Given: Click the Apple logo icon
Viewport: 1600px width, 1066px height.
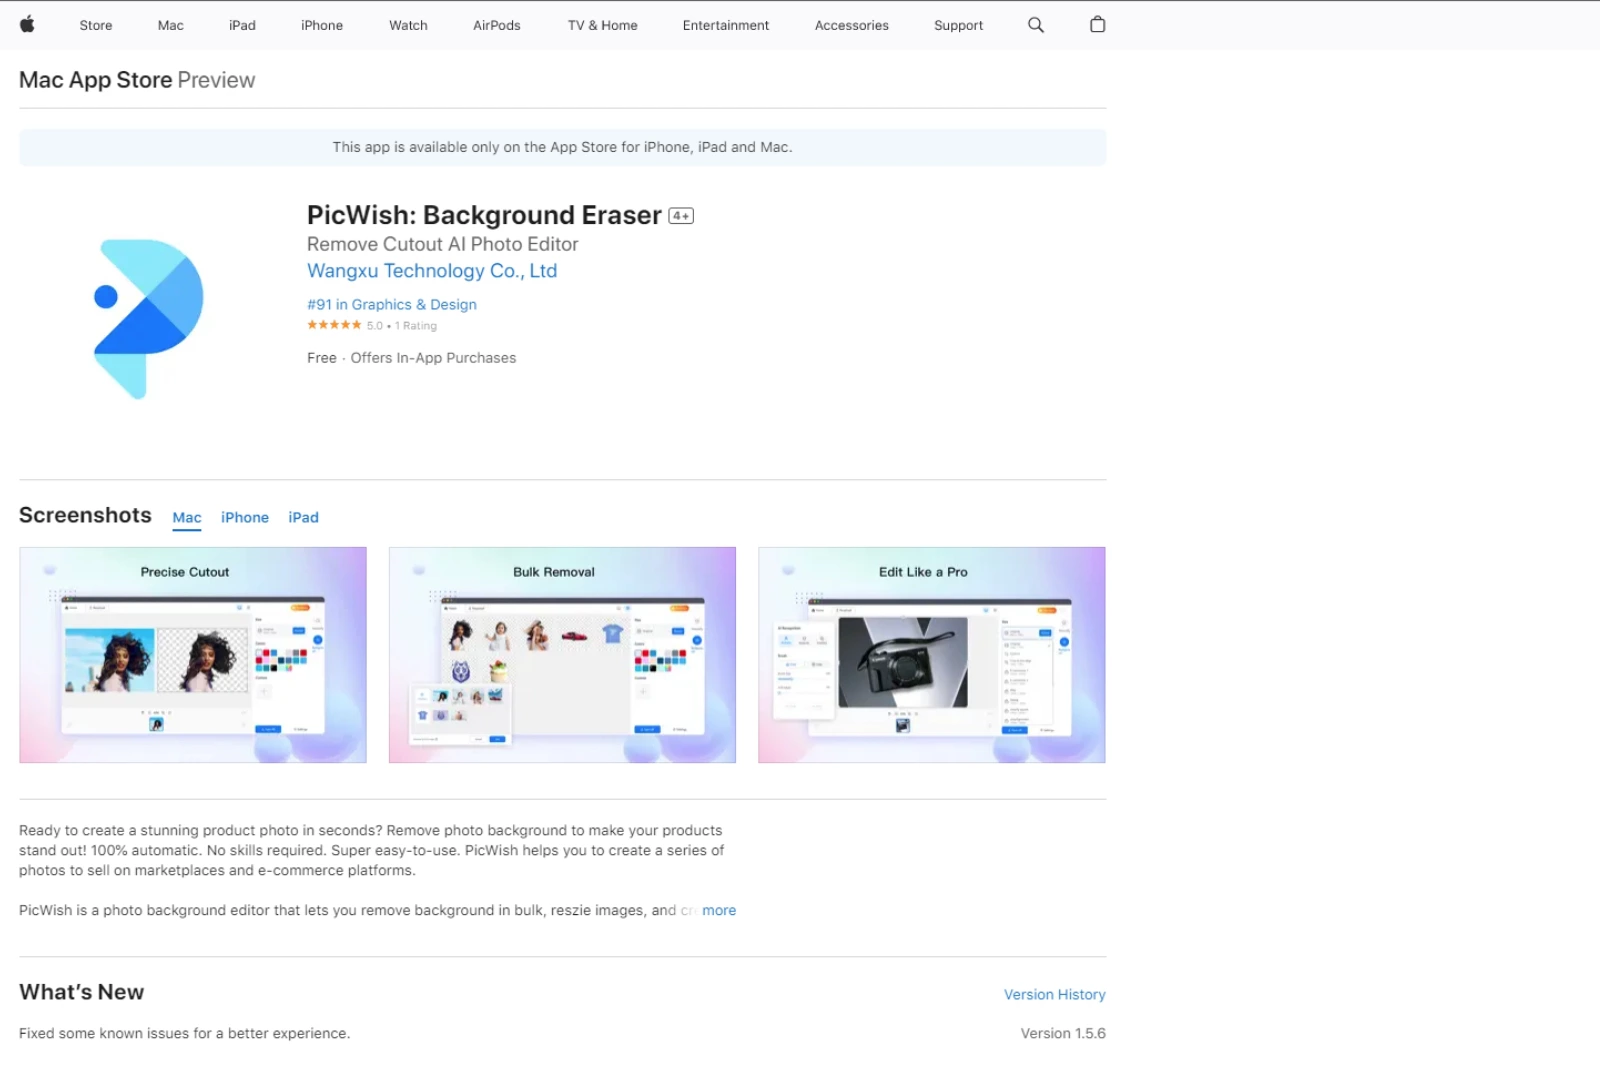Looking at the screenshot, I should point(27,25).
